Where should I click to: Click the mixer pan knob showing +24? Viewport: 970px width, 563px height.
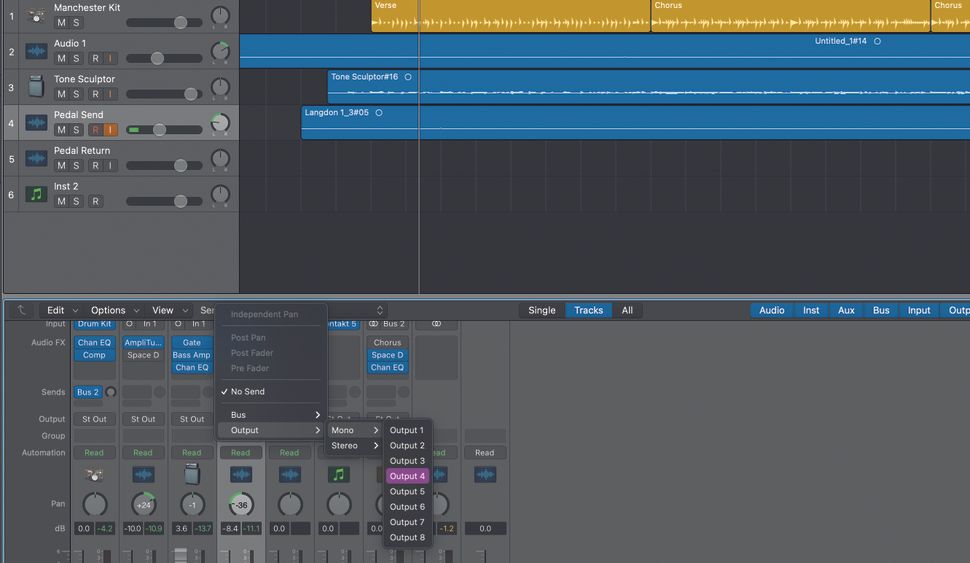144,505
